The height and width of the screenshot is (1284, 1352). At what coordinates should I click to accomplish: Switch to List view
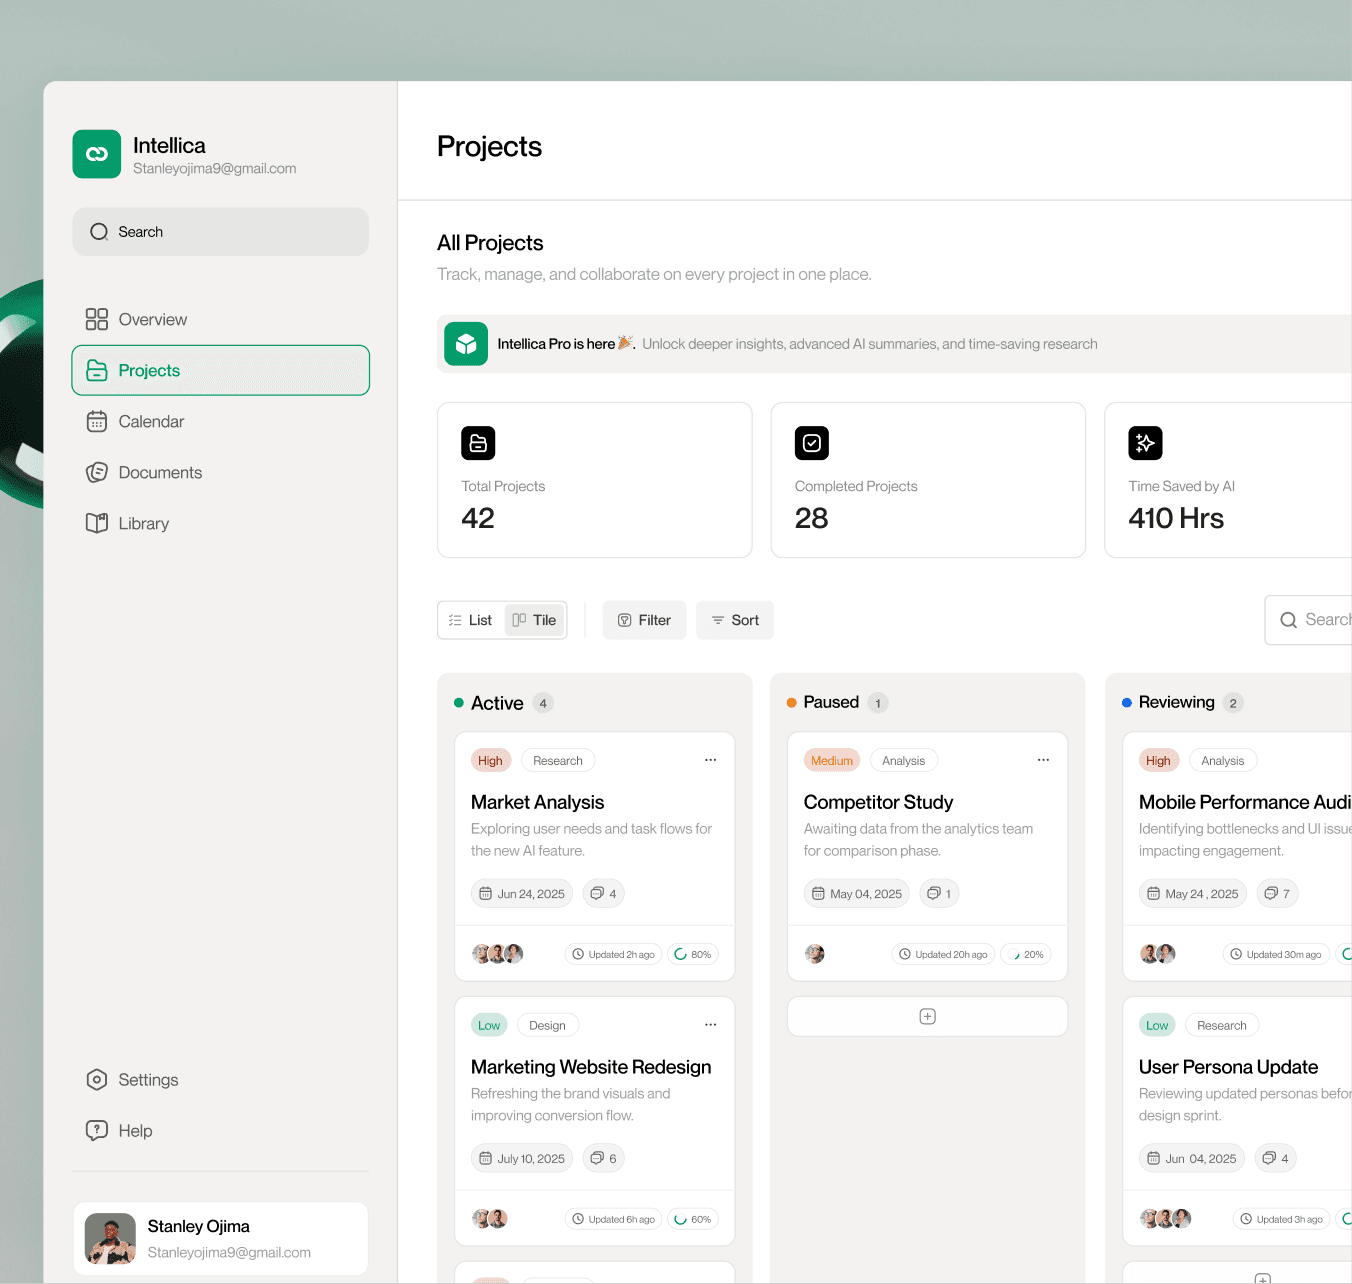[x=471, y=620]
